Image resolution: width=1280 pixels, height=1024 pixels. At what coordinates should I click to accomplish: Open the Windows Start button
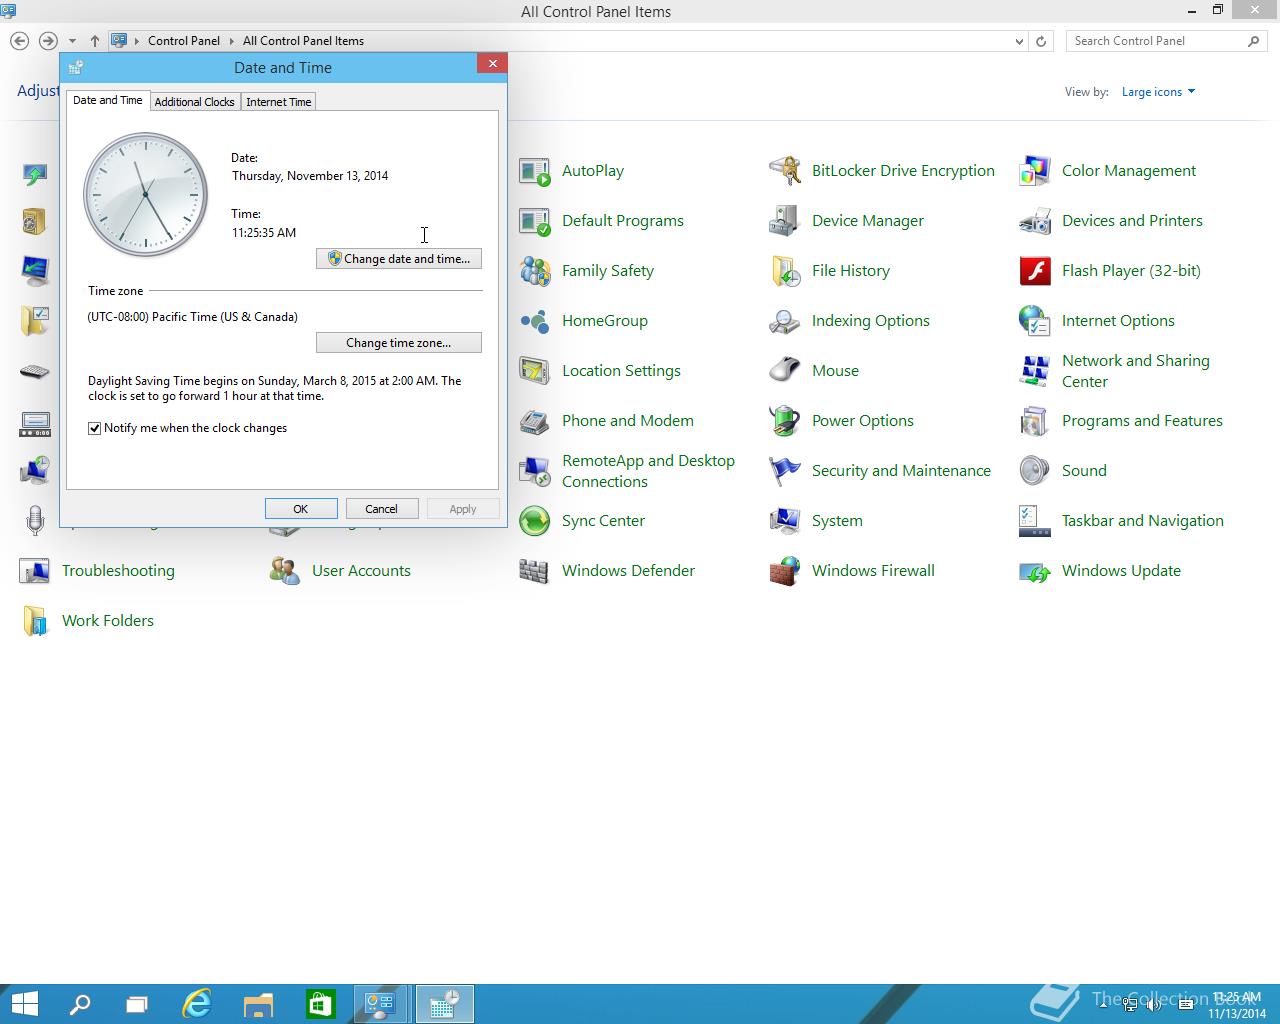(24, 1004)
